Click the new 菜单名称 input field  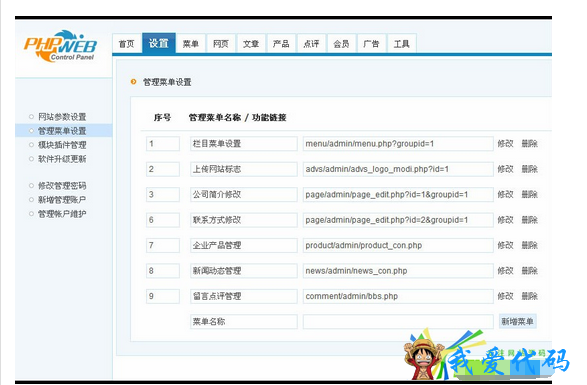click(244, 322)
